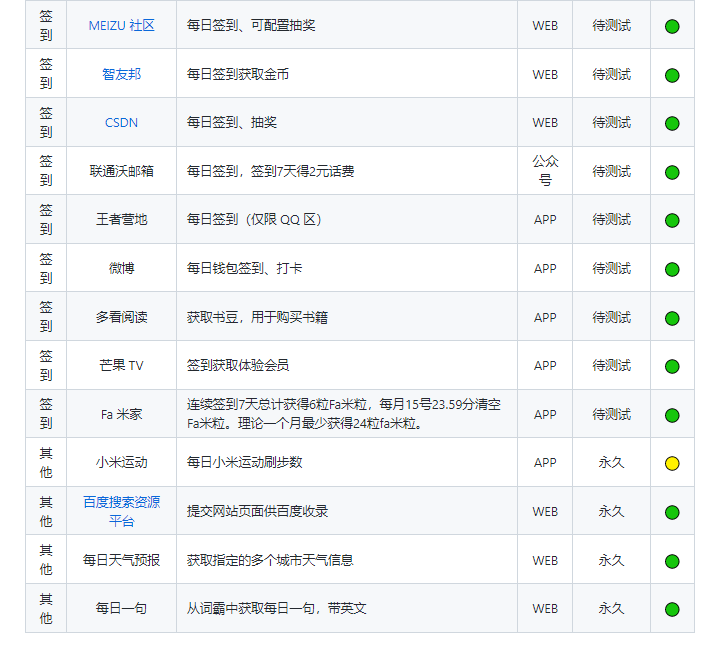Viewport: 719px width, 645px height.
Task: Click description 每日签到获取金币
Action: (x=238, y=74)
